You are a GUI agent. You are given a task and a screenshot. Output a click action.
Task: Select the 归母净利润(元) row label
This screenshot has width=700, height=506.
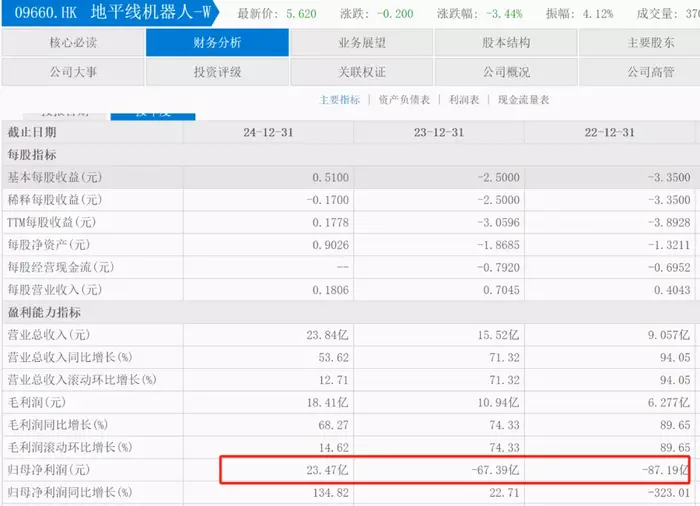pyautogui.click(x=49, y=470)
